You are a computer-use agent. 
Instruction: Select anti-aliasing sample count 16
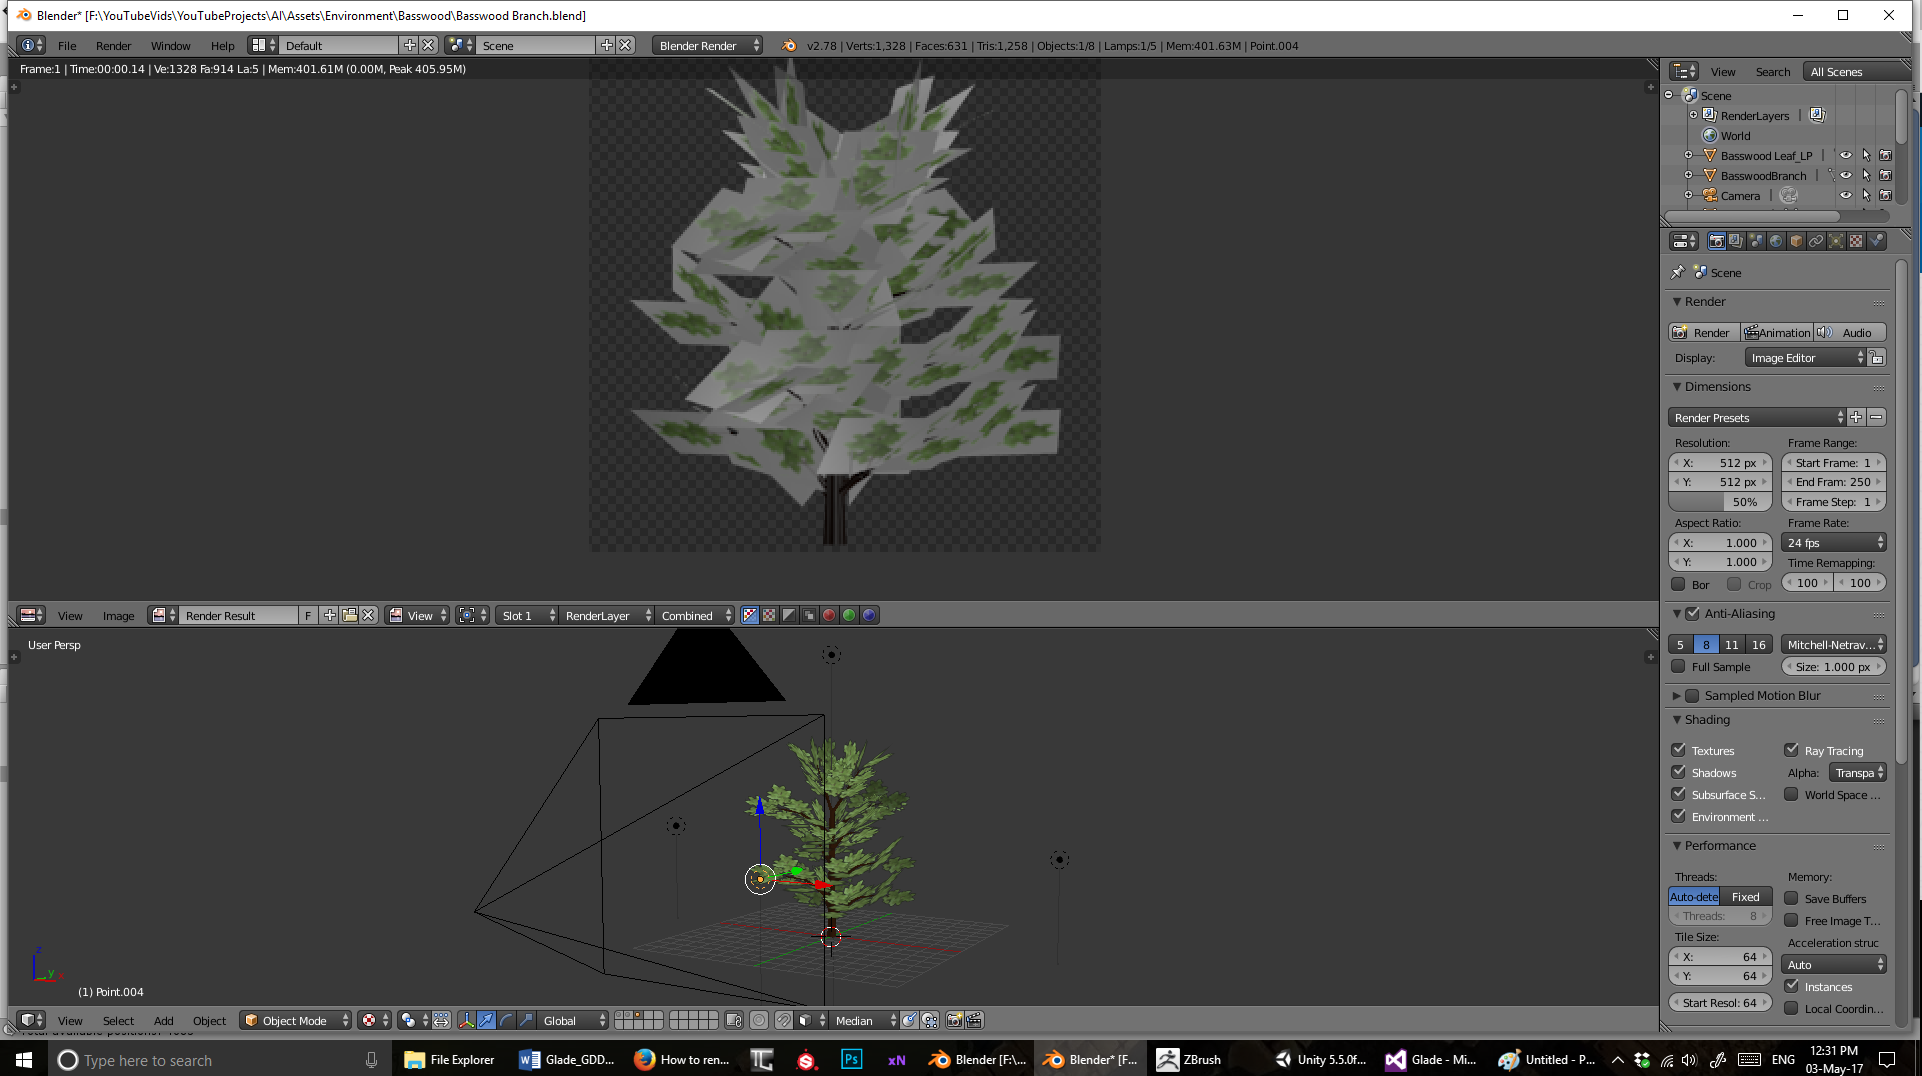tap(1758, 644)
